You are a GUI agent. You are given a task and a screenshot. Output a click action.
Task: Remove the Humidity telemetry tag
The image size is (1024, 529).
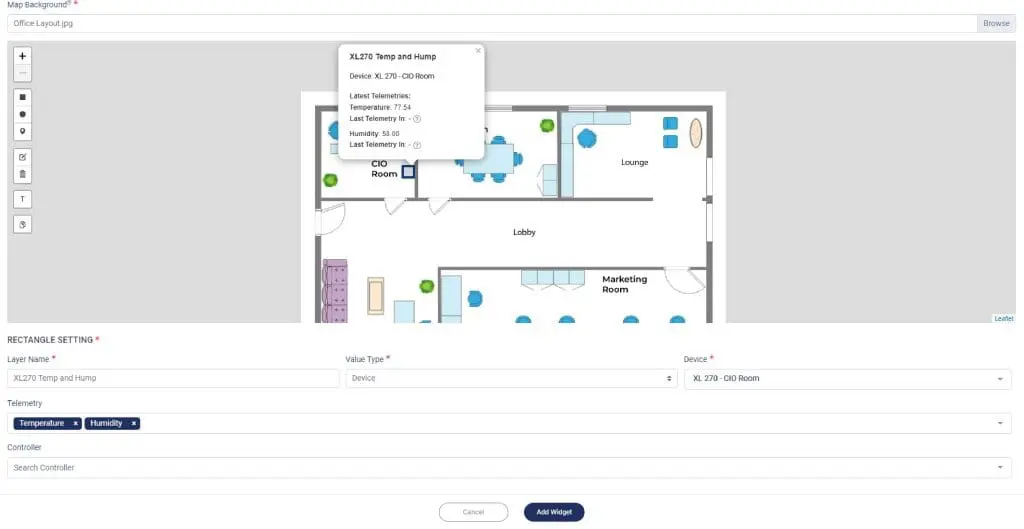click(x=134, y=424)
